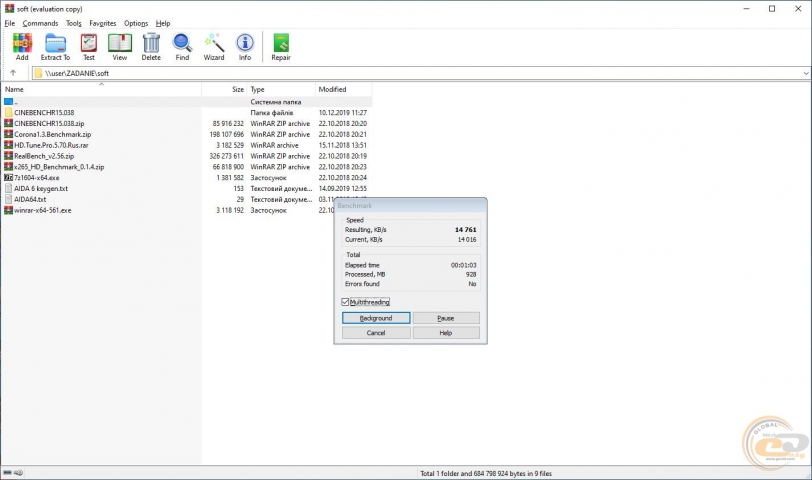The image size is (812, 480).
Task: Click the size value 326 273 611
Action: (226, 156)
